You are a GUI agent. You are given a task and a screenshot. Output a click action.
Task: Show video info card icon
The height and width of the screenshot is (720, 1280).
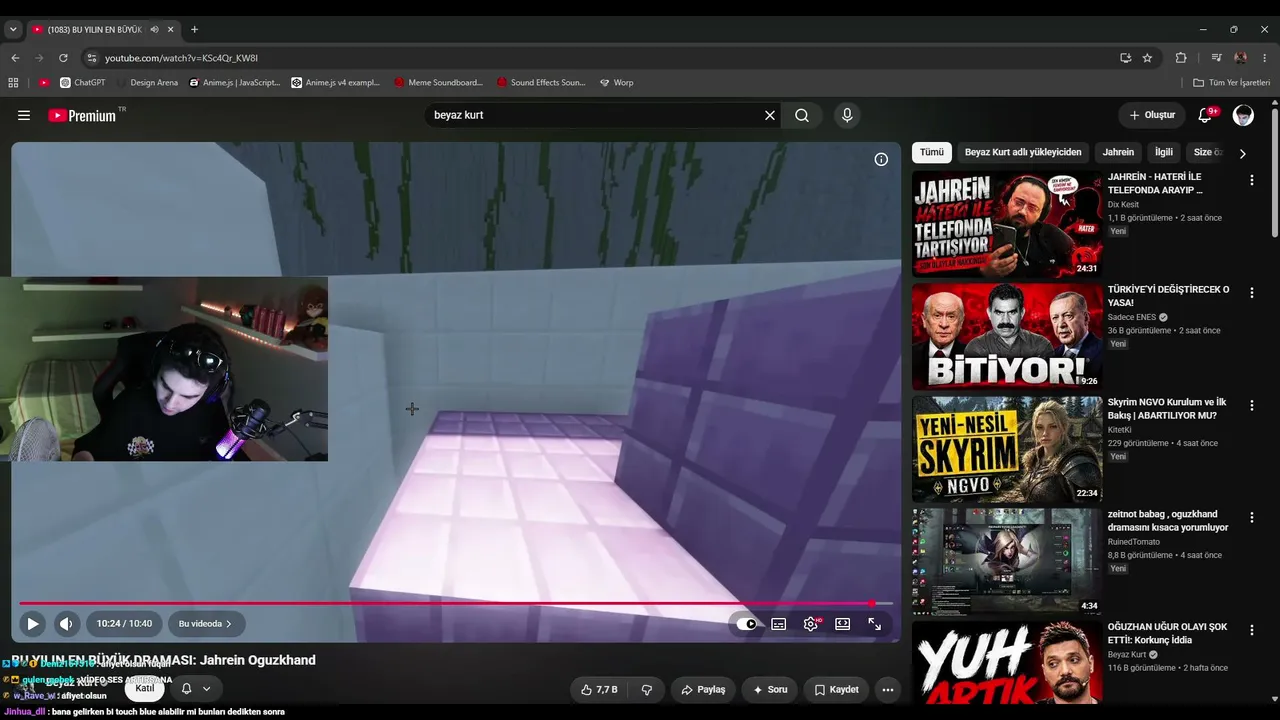pos(881,159)
